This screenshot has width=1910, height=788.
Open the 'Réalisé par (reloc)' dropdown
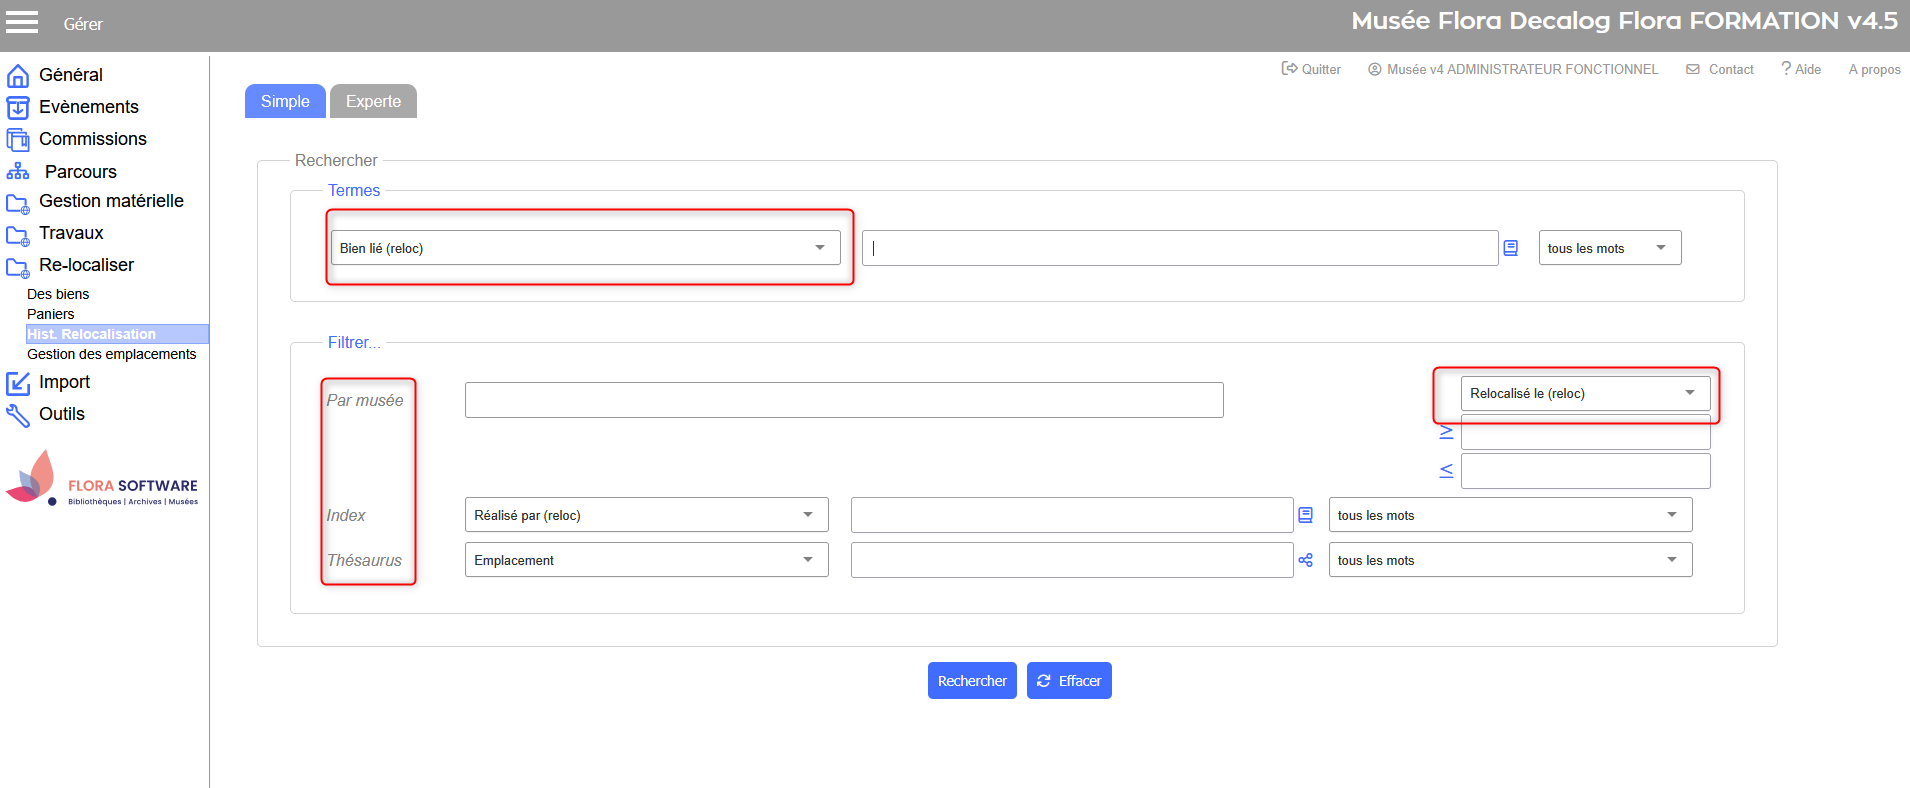646,515
